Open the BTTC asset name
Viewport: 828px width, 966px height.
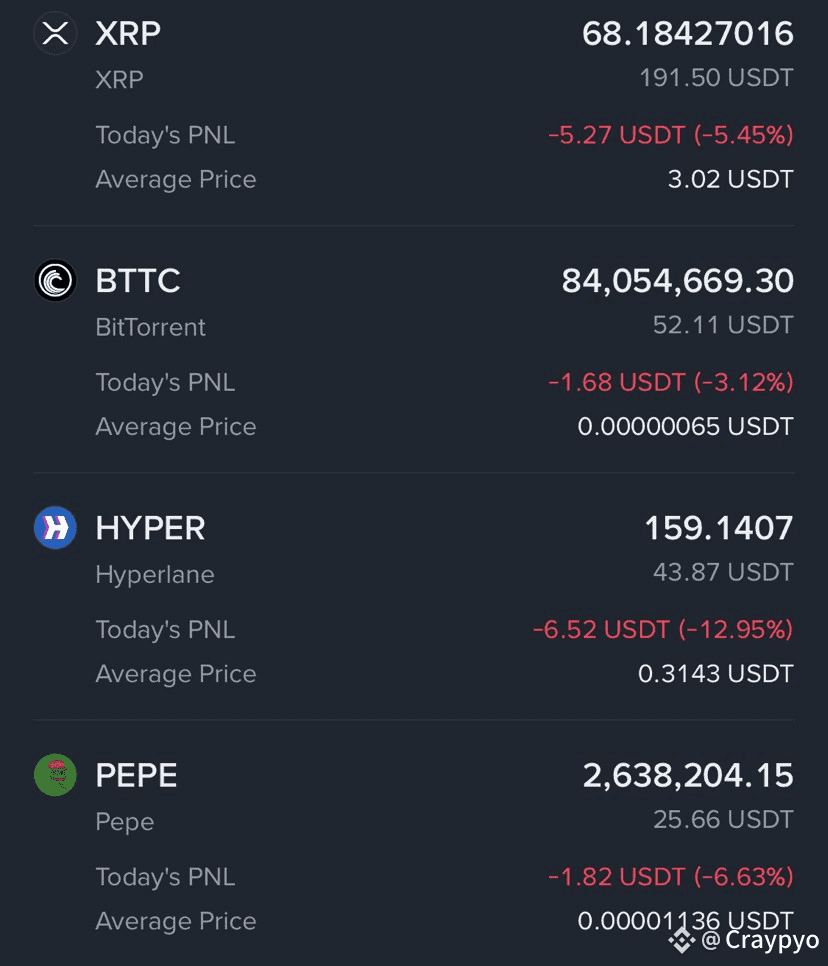[138, 281]
